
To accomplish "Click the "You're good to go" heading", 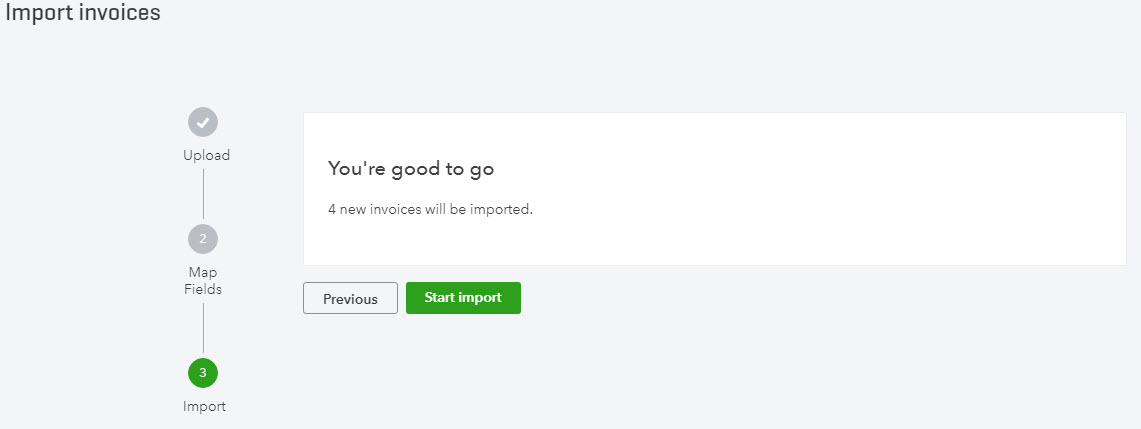I will point(411,169).
